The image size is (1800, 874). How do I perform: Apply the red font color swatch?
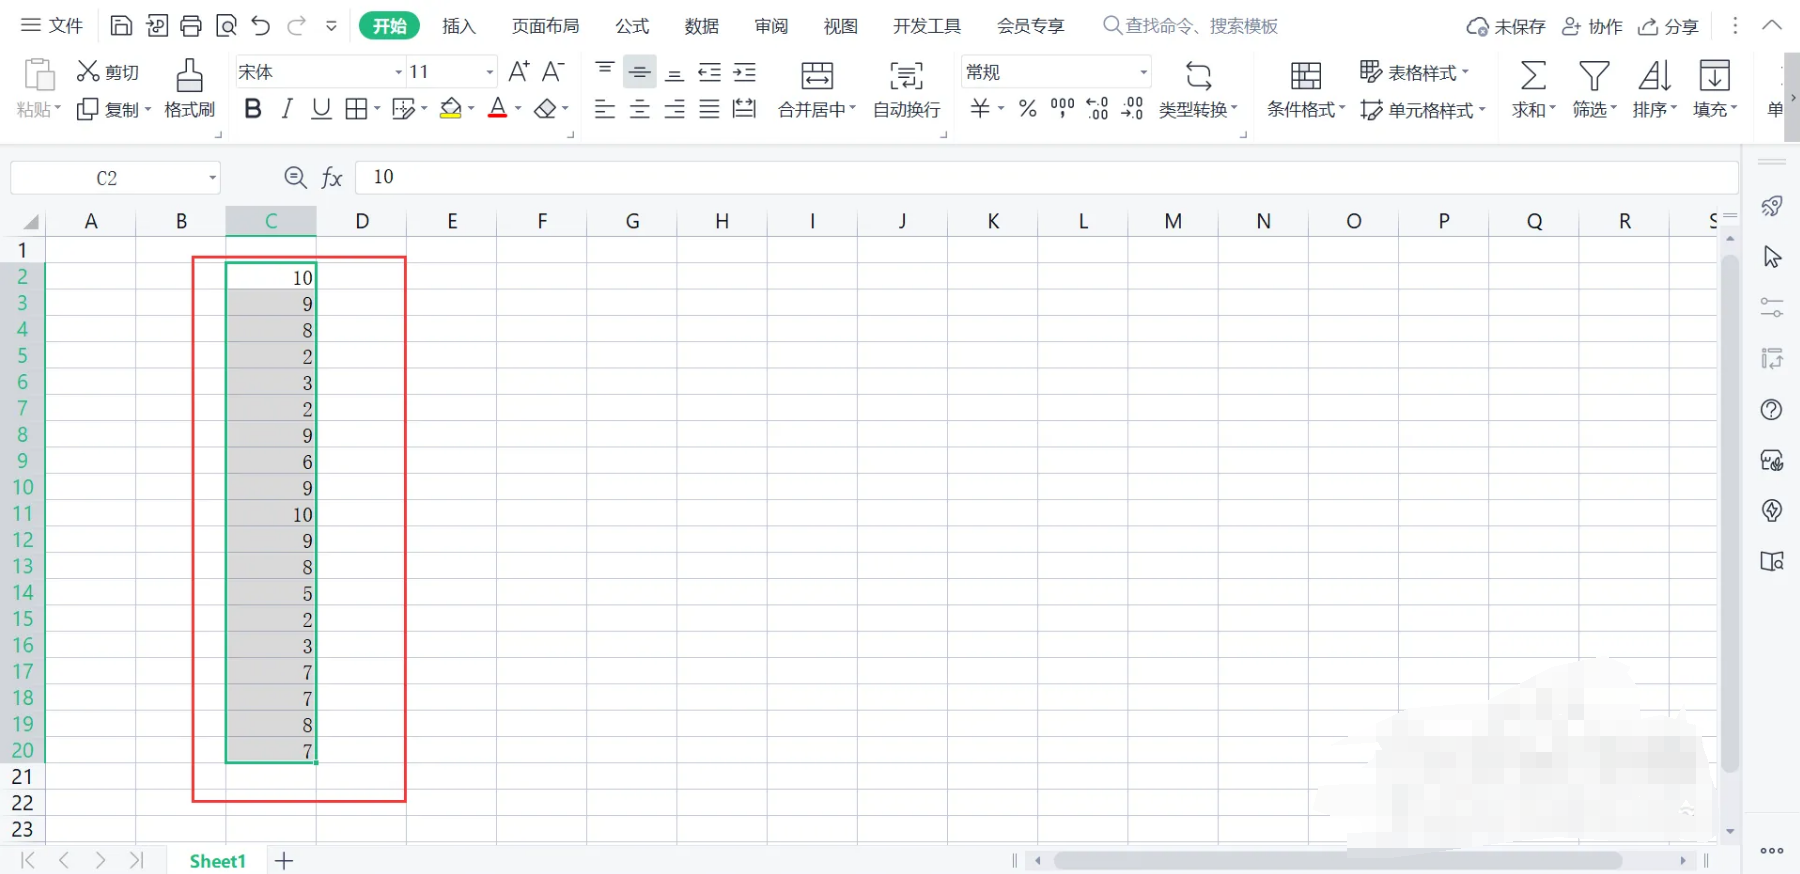click(x=497, y=109)
